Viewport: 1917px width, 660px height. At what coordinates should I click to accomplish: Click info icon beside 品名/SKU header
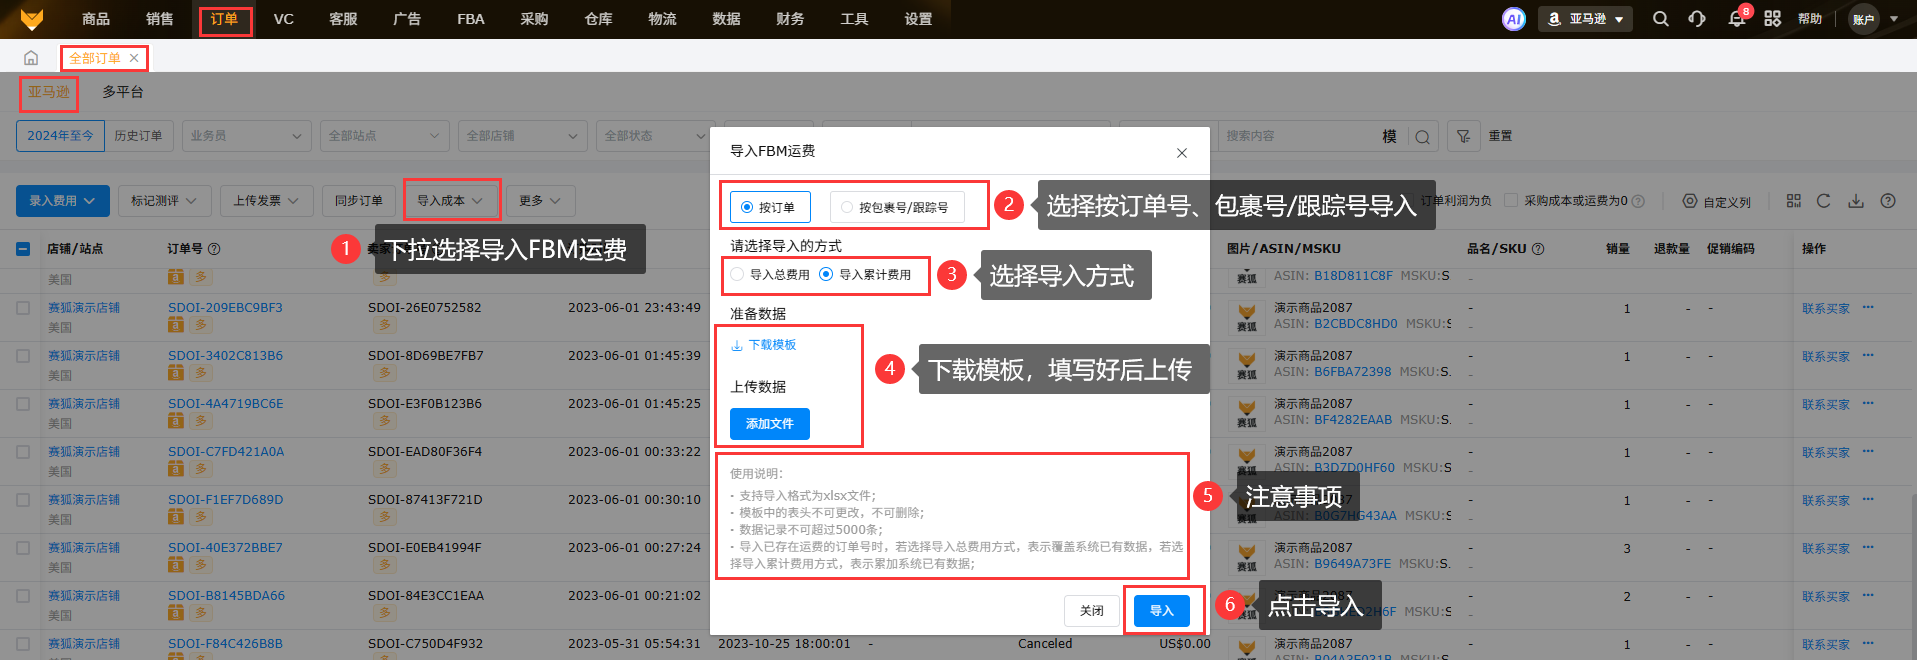coord(1538,249)
